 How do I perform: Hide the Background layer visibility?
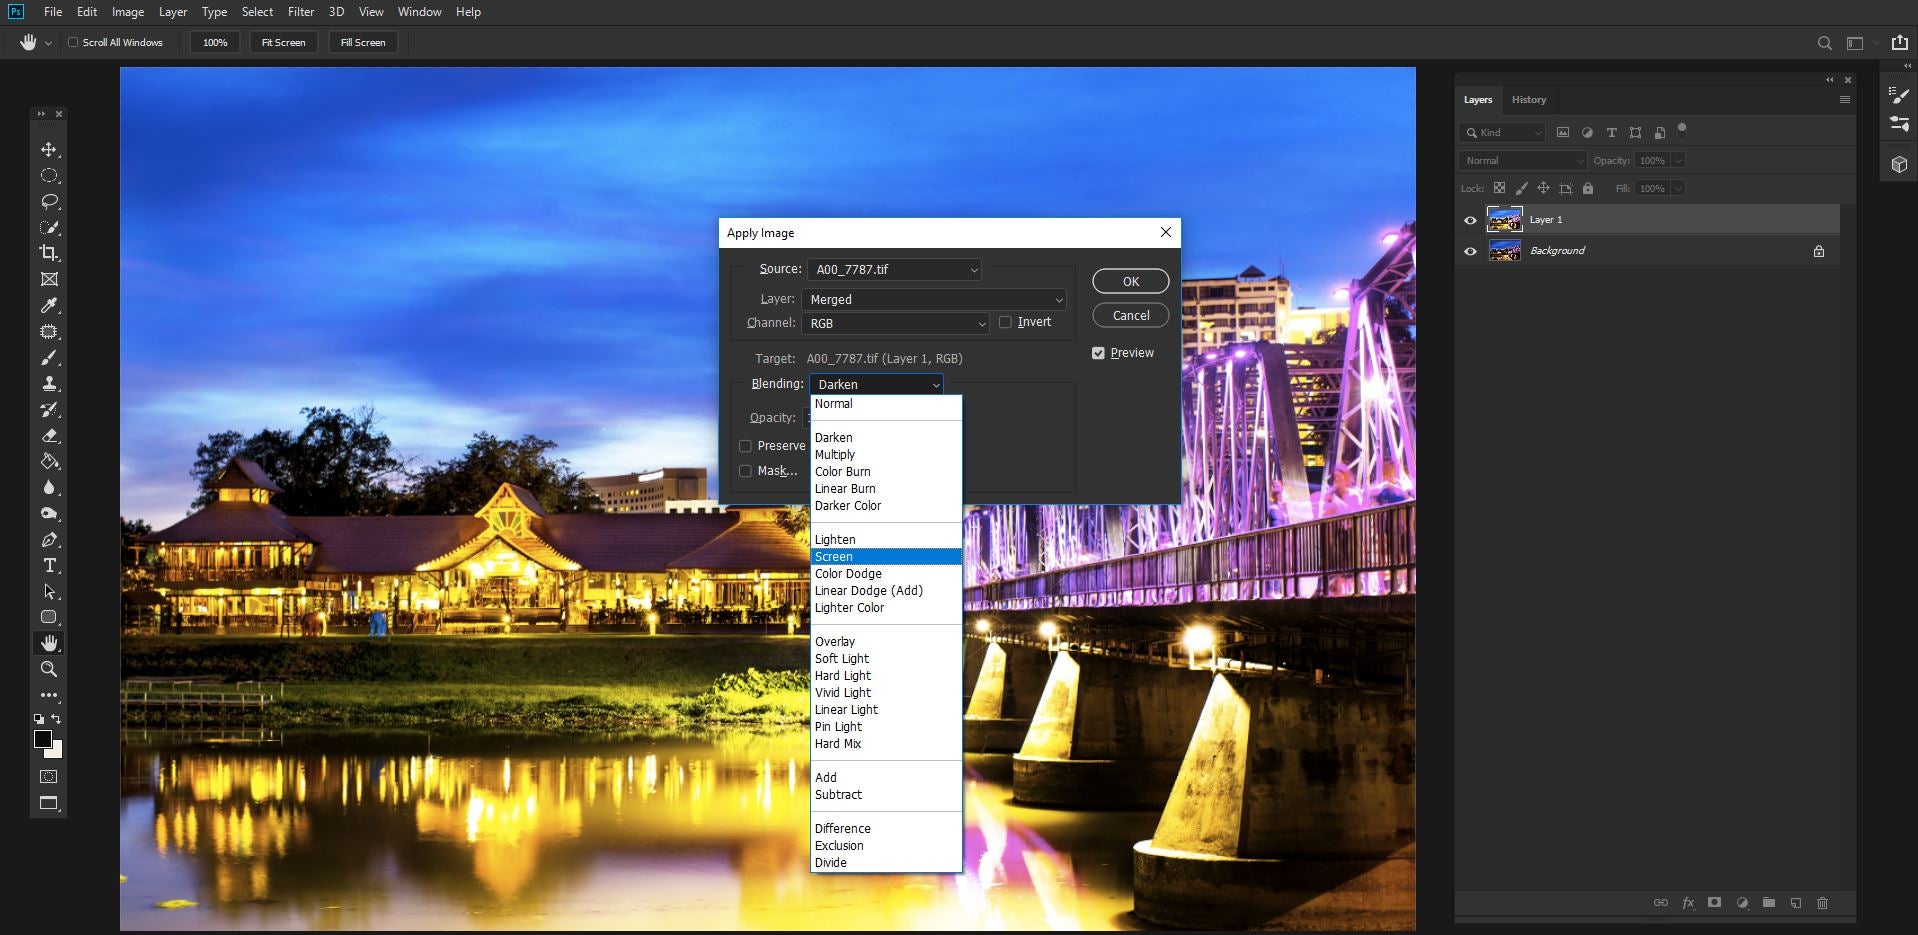1469,251
